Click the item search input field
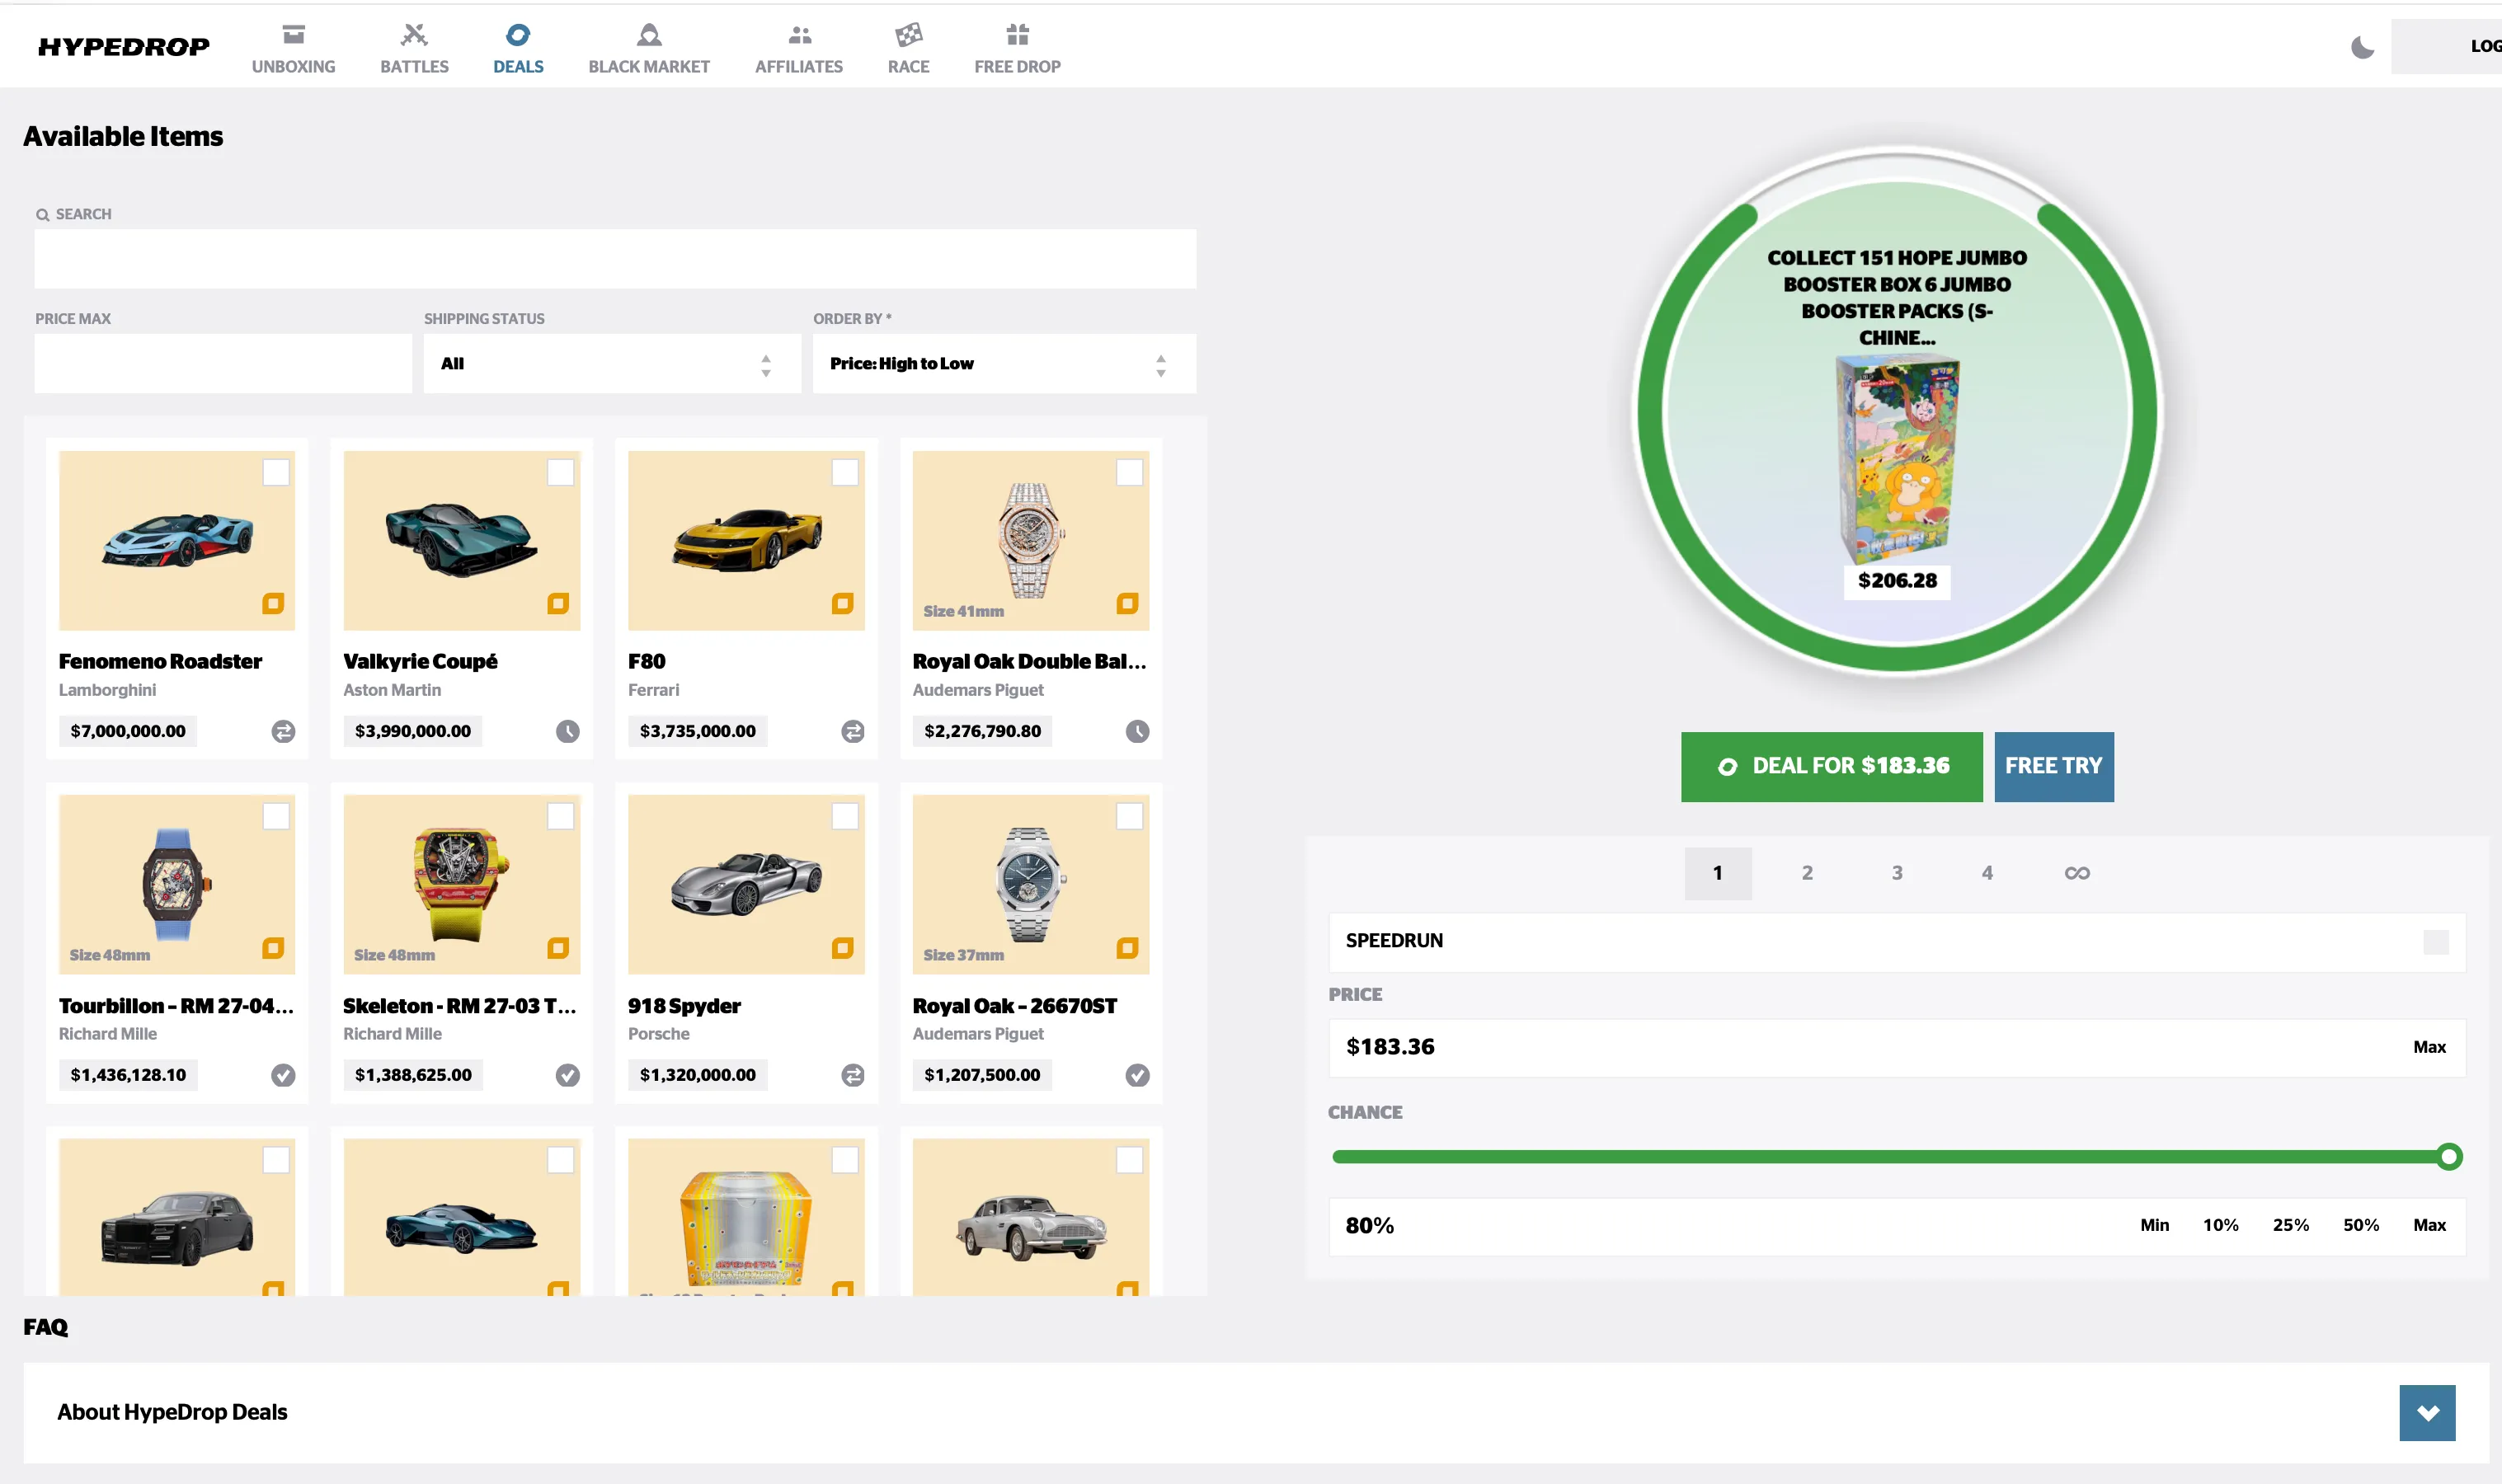The image size is (2502, 1484). 615,259
